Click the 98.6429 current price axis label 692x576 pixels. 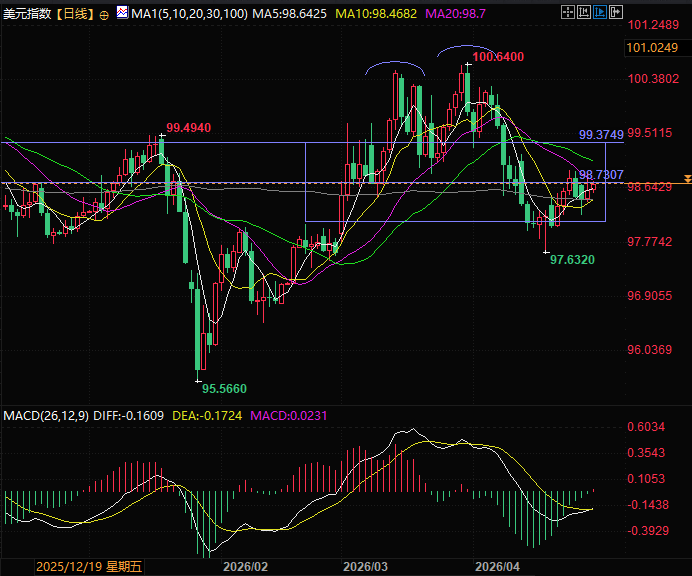(650, 187)
